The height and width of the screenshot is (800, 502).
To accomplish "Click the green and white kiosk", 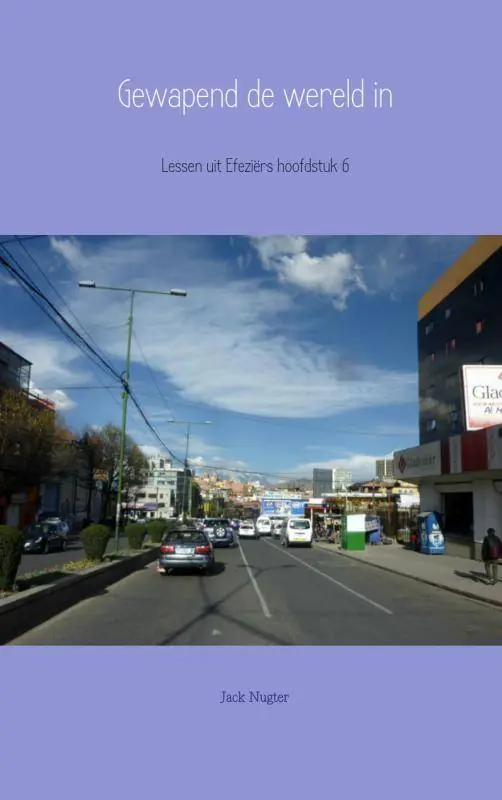I will (354, 532).
